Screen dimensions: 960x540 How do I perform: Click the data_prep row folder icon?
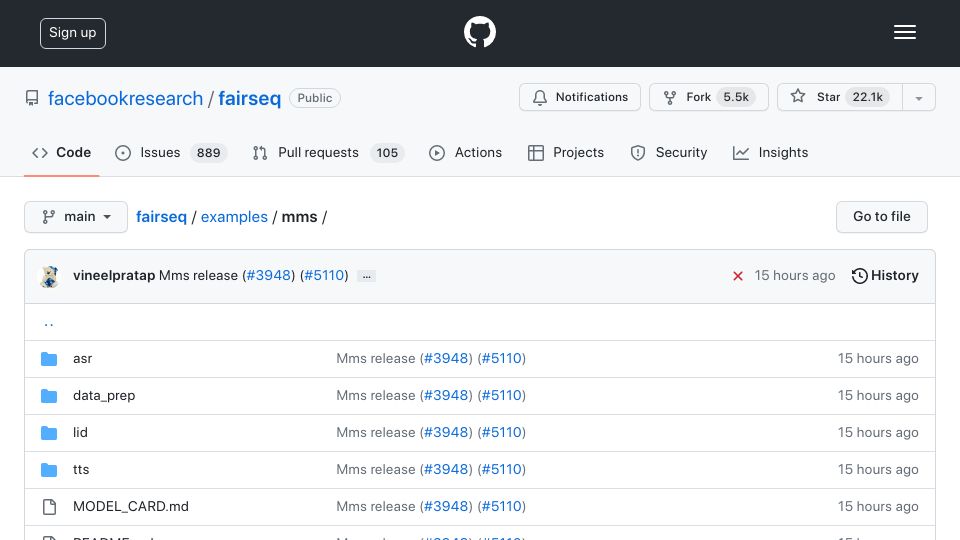[x=49, y=396]
